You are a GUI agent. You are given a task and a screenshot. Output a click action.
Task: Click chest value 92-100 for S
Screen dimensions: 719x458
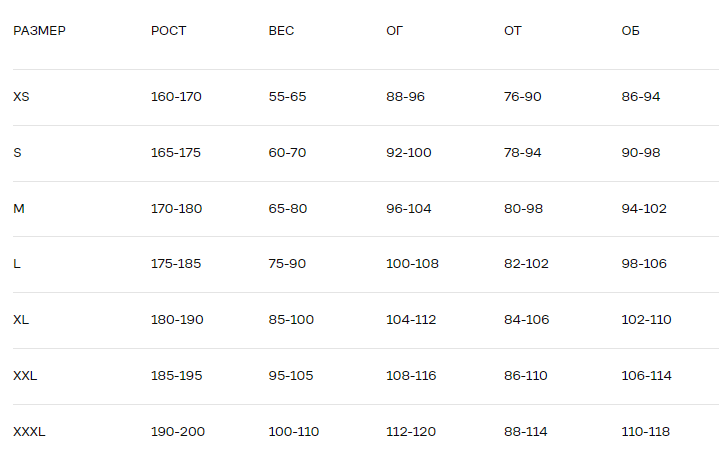click(x=409, y=153)
